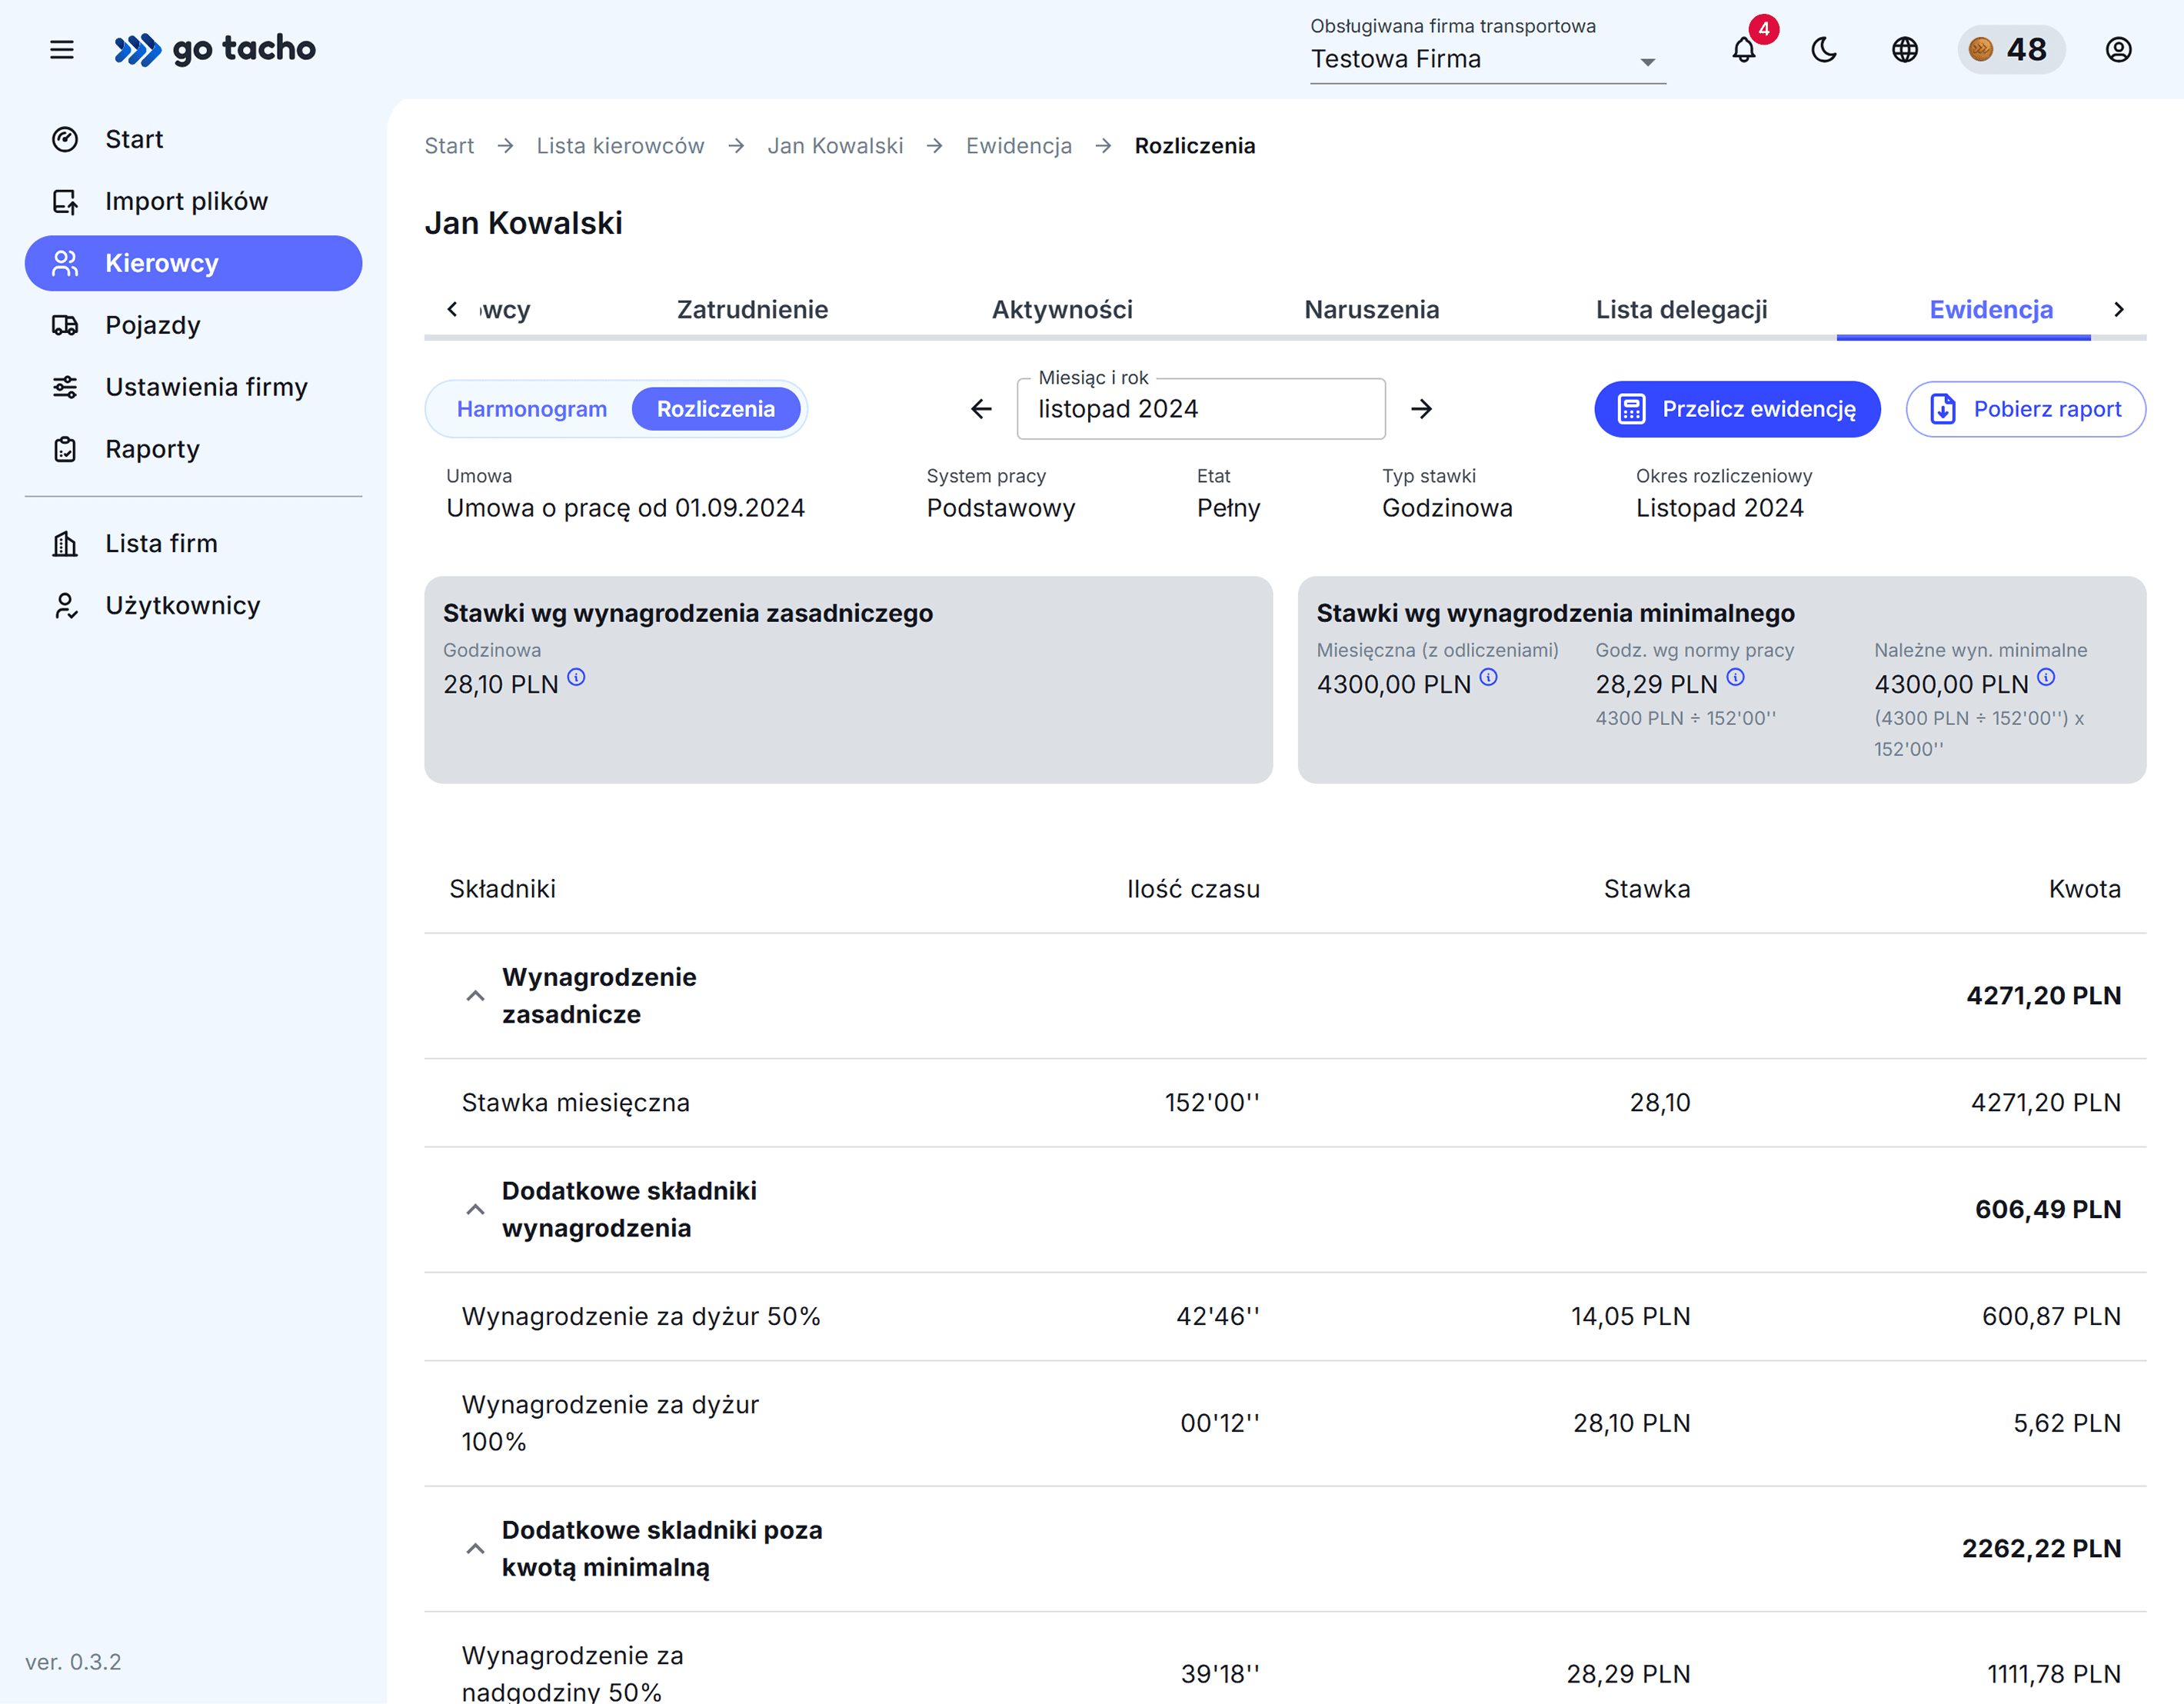Click Wynagrodzenie za dyżur 50% row
The image size is (2184, 1704).
tap(1285, 1317)
